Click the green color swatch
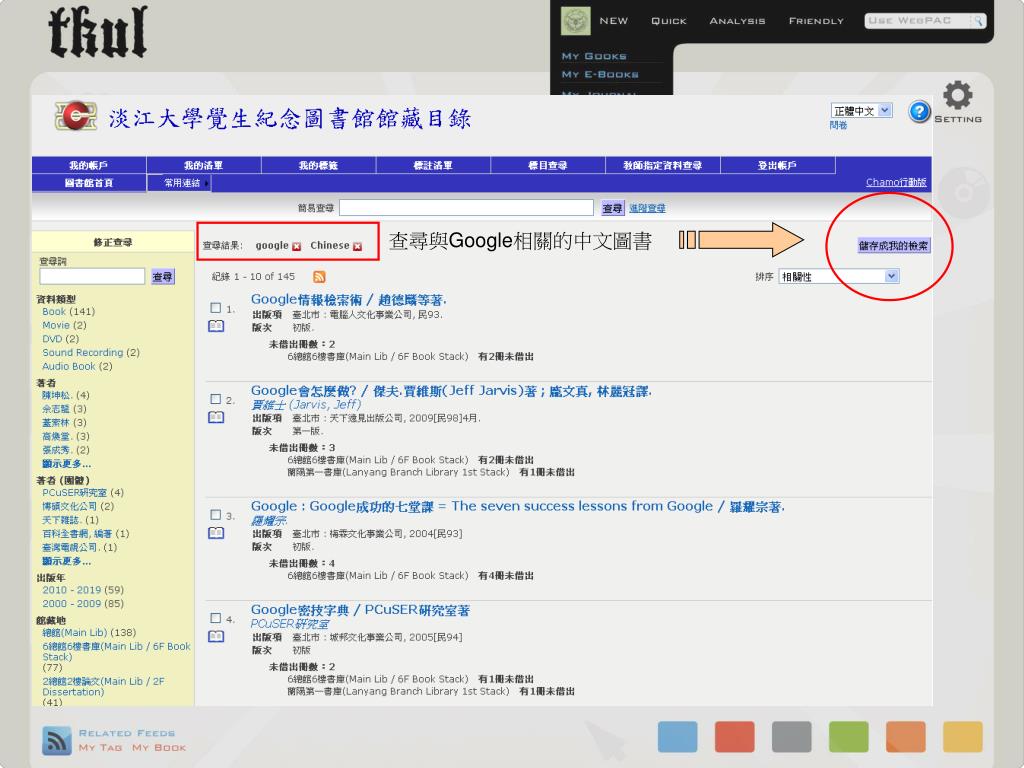1024x768 pixels. [x=848, y=737]
